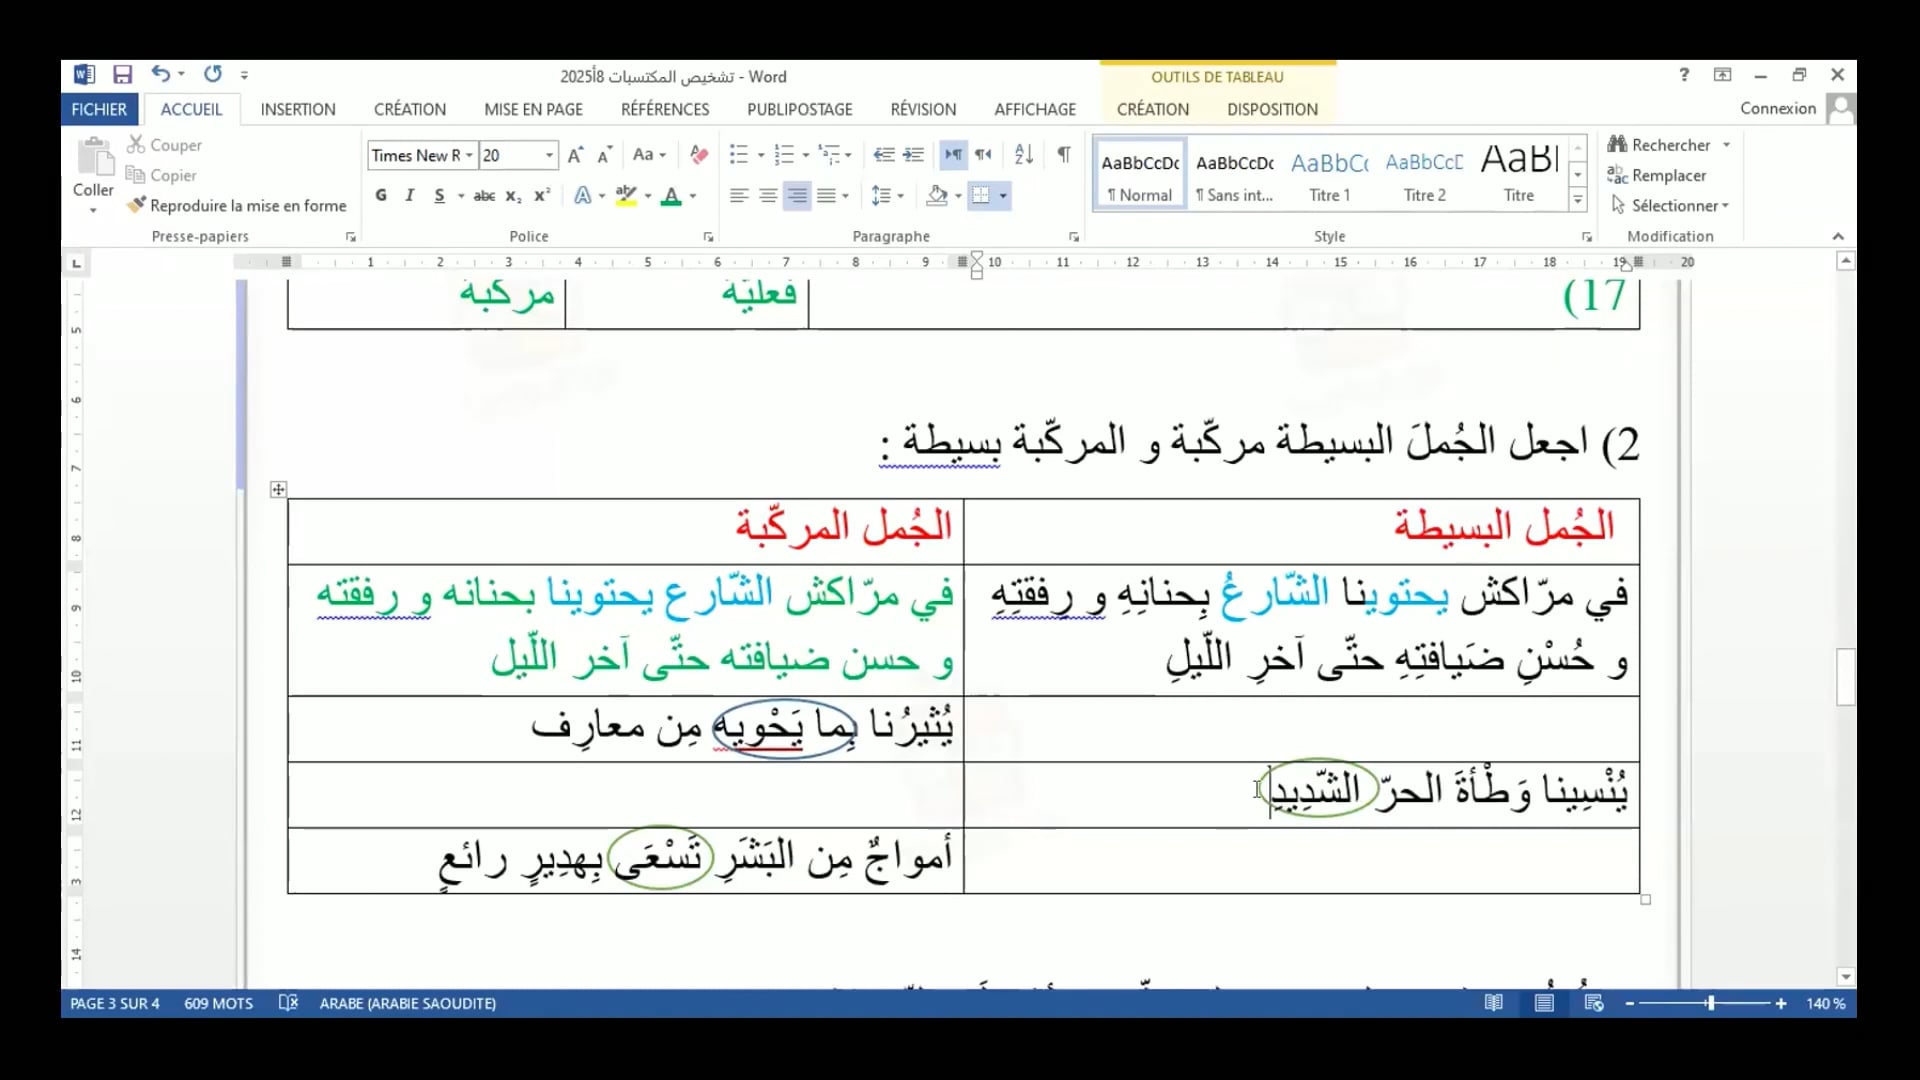Open the font size 20 dropdown
The width and height of the screenshot is (1920, 1080).
[549, 155]
